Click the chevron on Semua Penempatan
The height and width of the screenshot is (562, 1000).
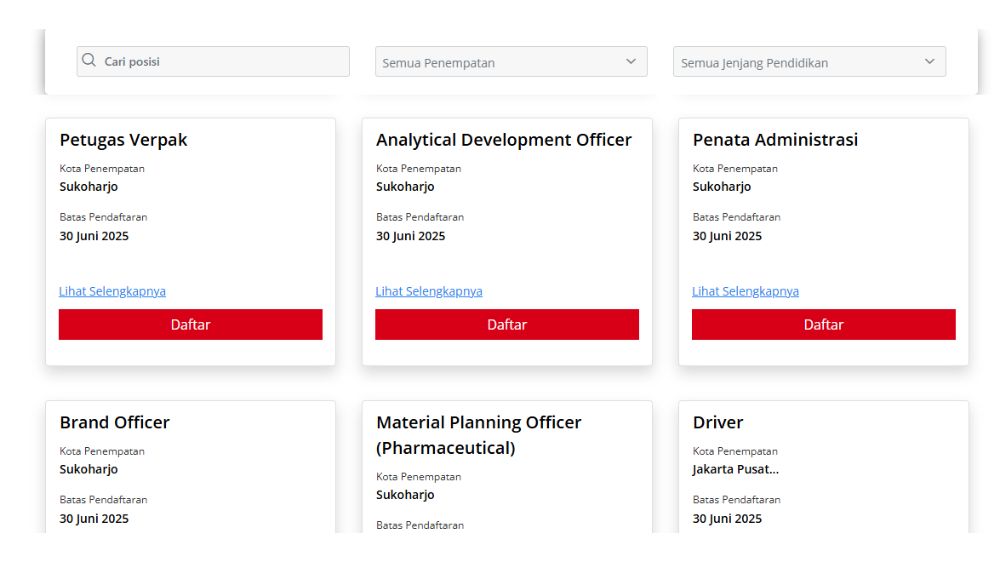631,62
